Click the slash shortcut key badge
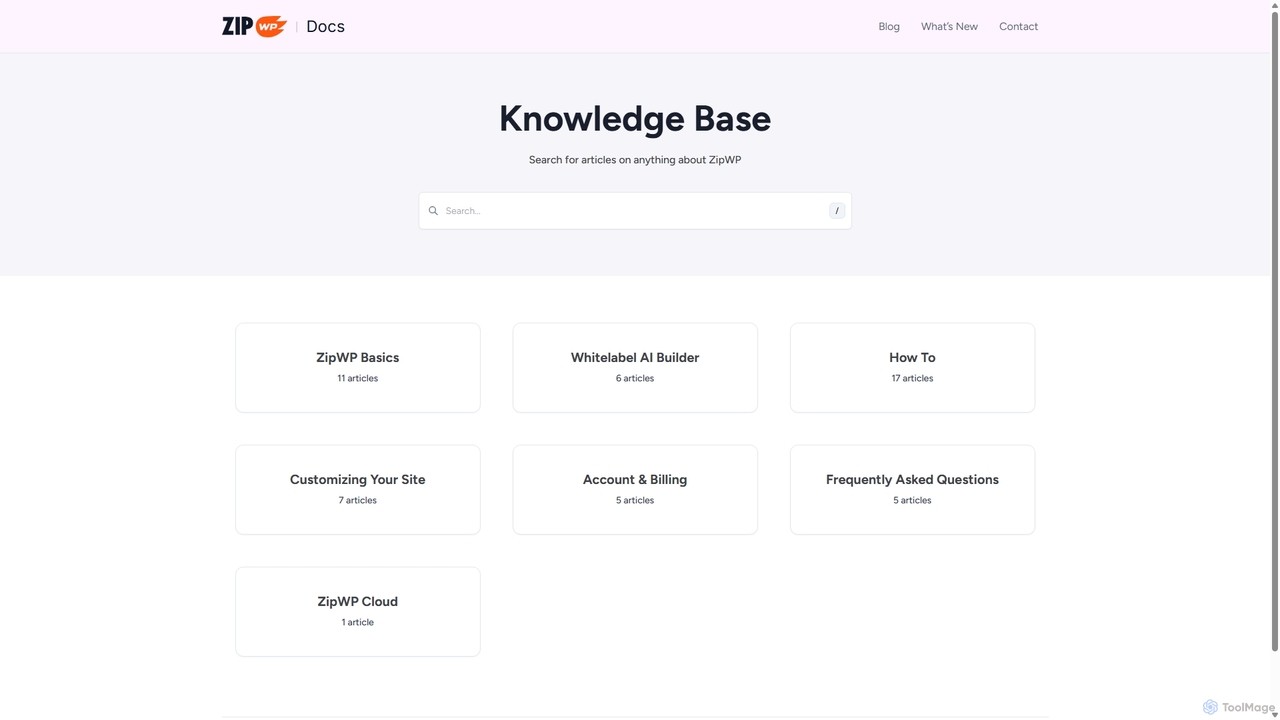The height and width of the screenshot is (720, 1280). coord(837,211)
